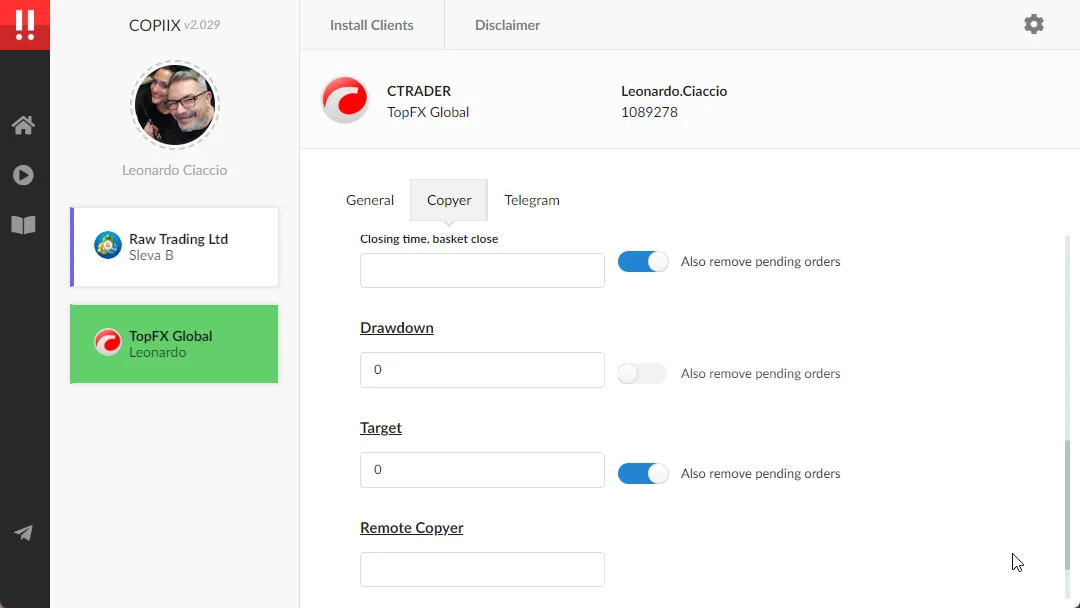Enable pending orders toggle for Drawdown
Image resolution: width=1080 pixels, height=608 pixels.
[643, 373]
